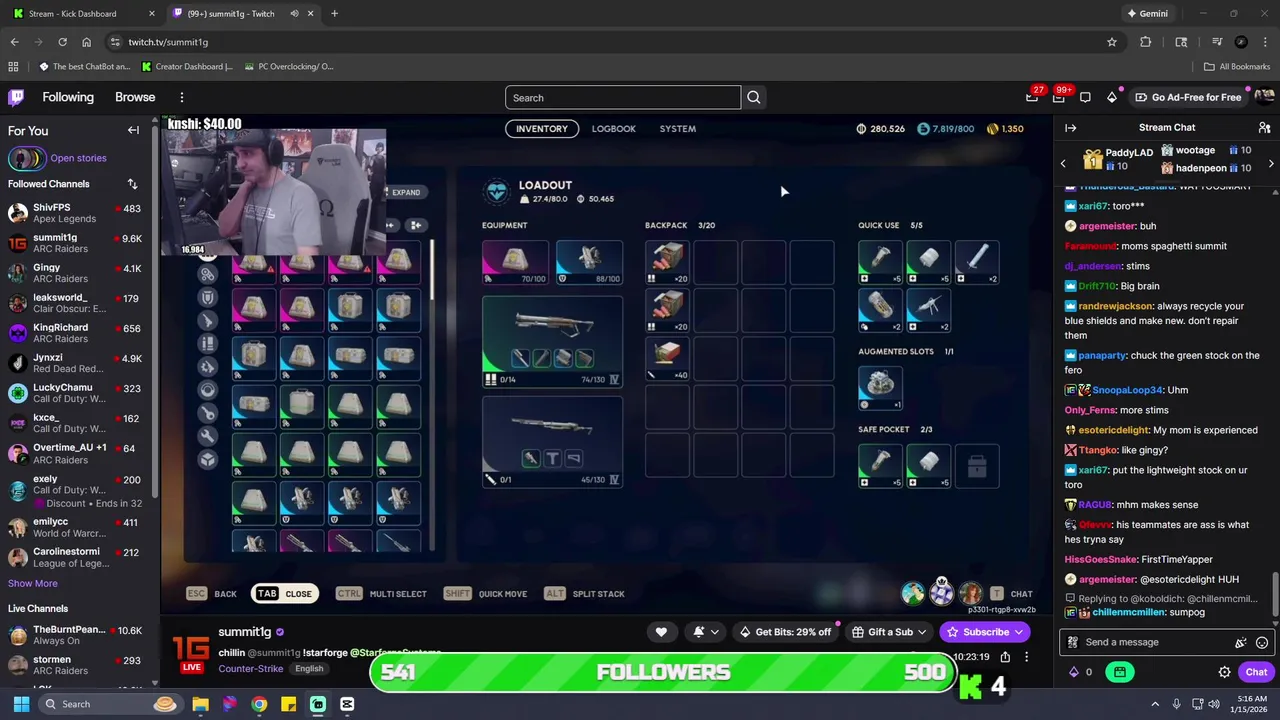Open Google Chrome from the taskbar
The width and height of the screenshot is (1280, 720).
259,704
